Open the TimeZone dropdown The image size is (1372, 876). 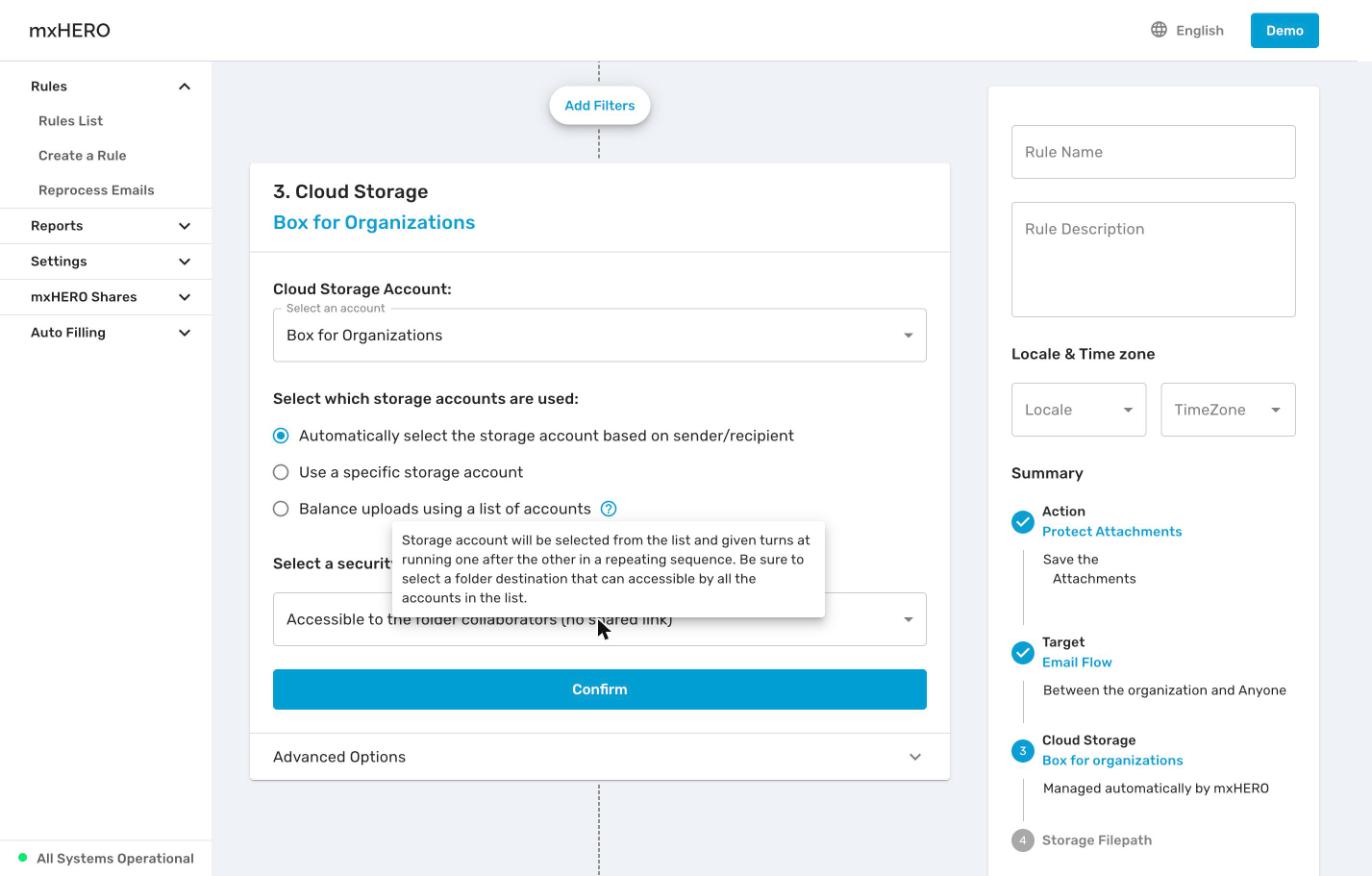point(1228,410)
